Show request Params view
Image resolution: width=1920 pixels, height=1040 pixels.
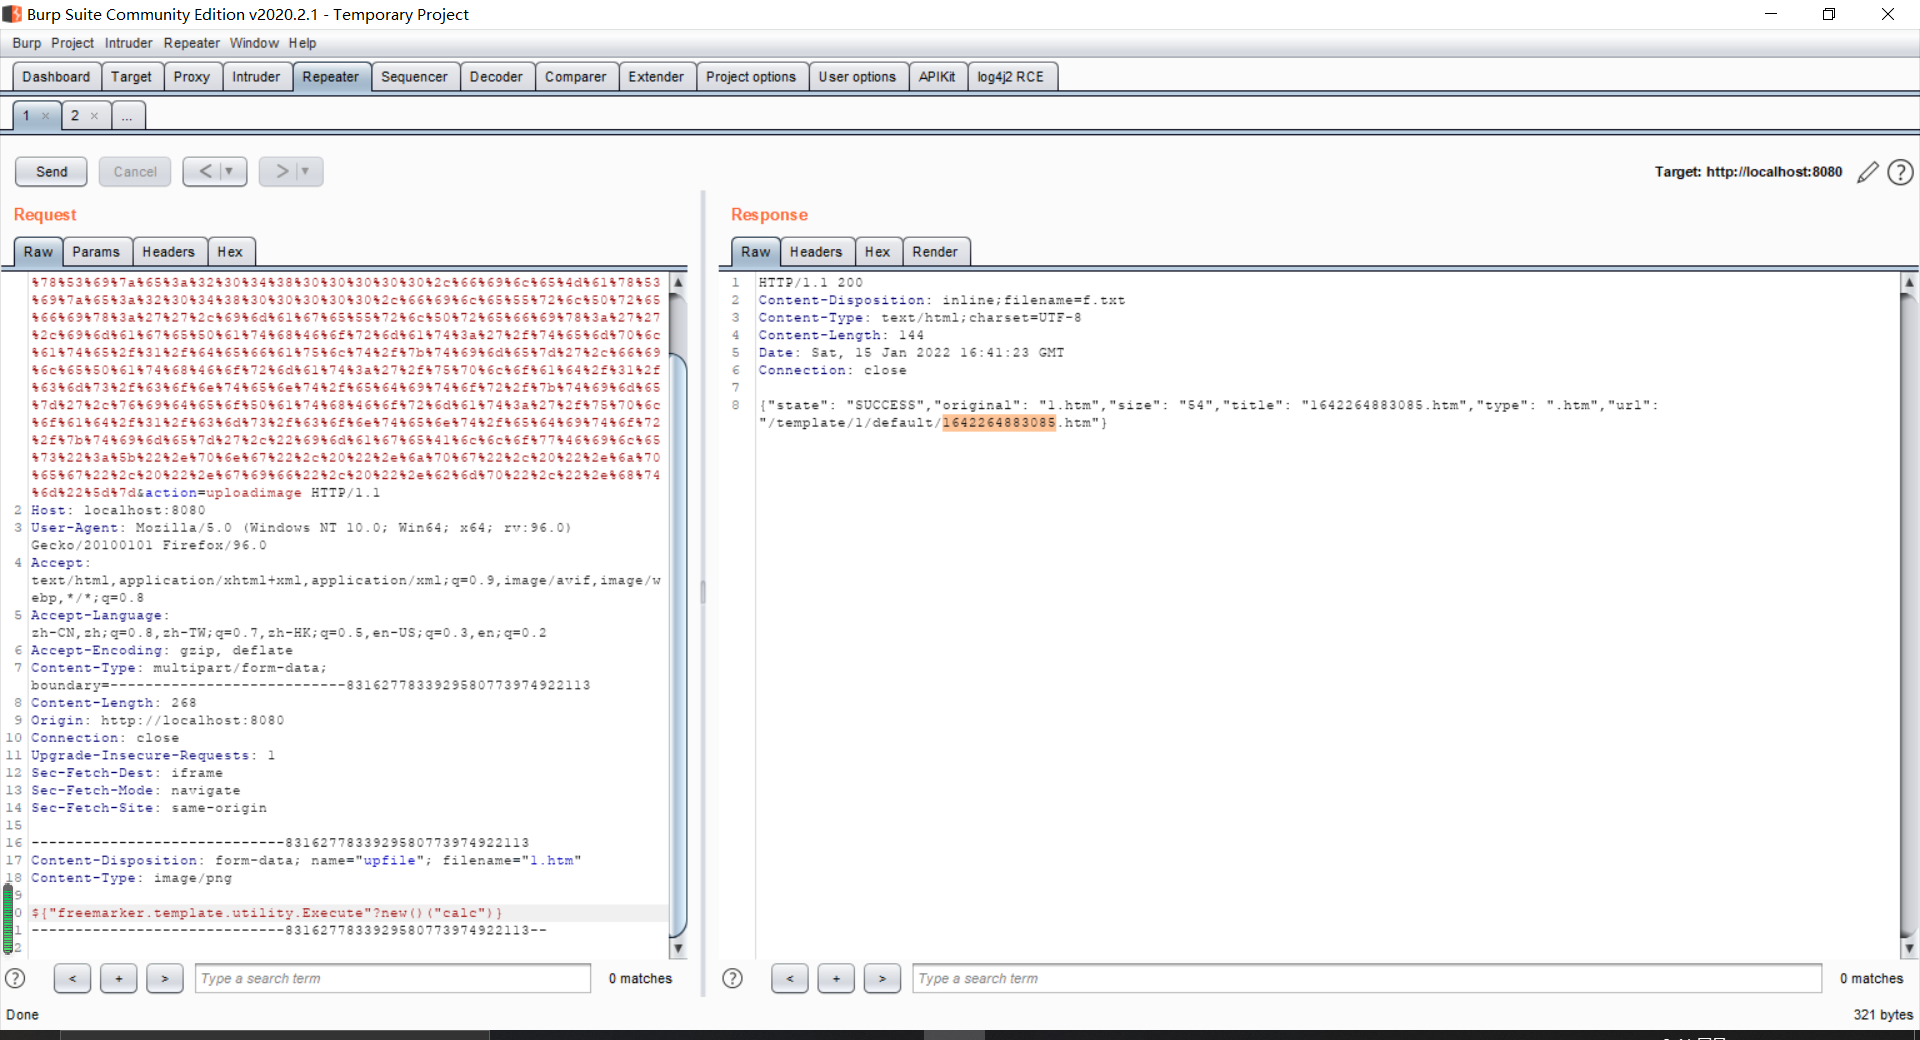click(x=96, y=252)
